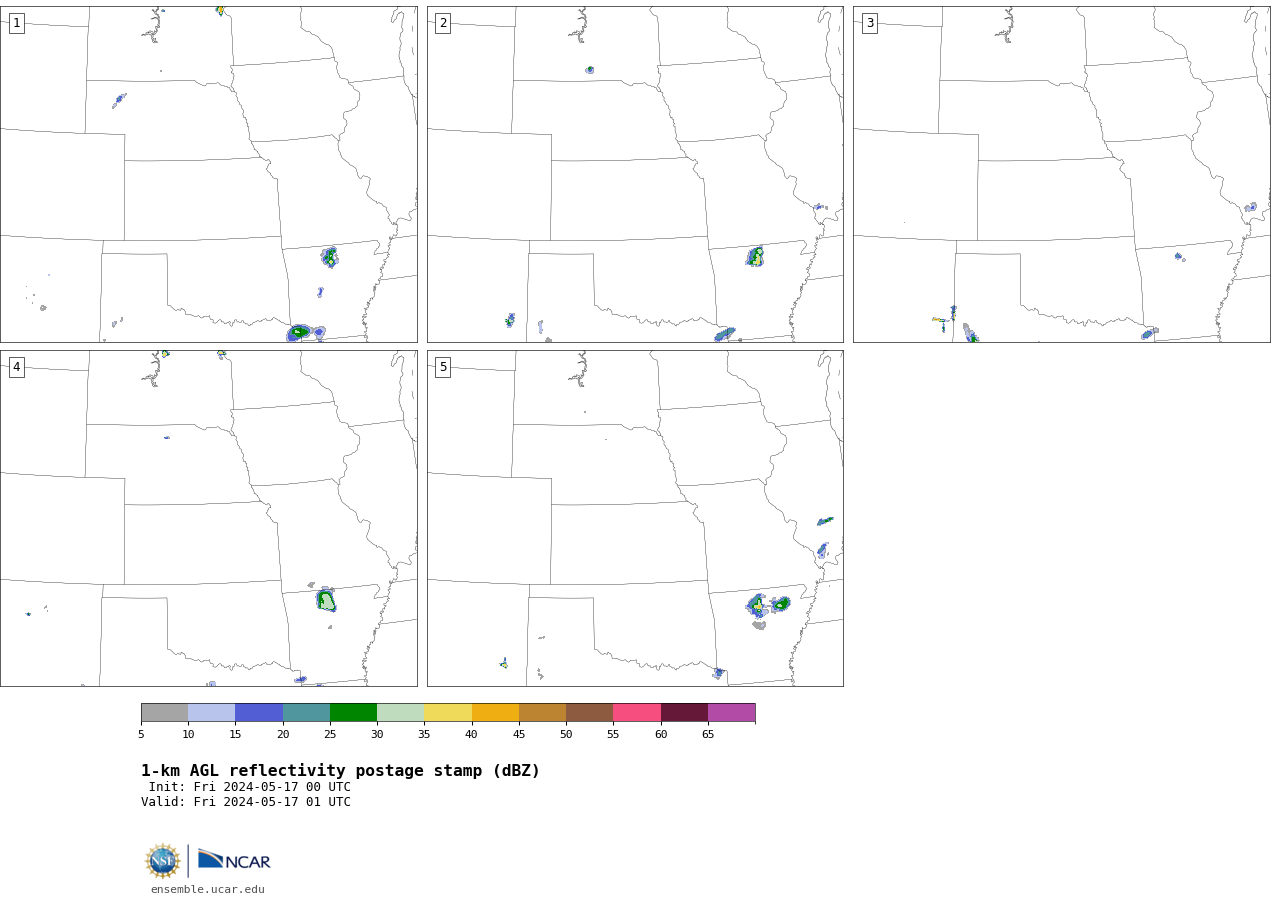The image size is (1280, 901).
Task: Click the 'Valid: Fri 2024-05-17 01 UTC' text
Action: [x=246, y=802]
